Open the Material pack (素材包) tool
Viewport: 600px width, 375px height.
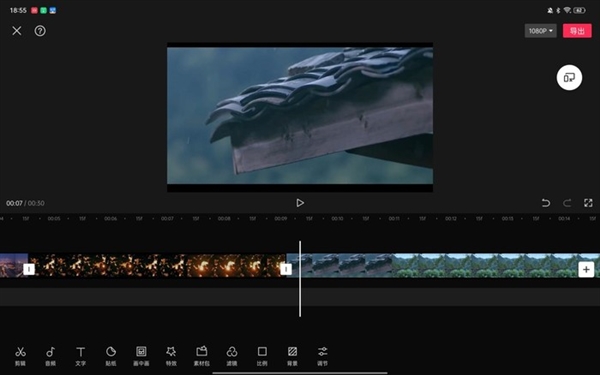202,356
